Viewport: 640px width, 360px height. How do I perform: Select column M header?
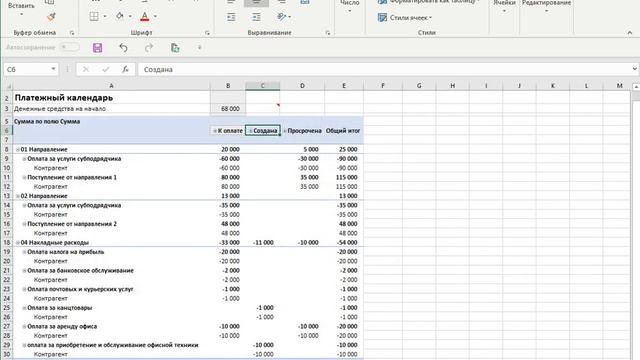620,86
